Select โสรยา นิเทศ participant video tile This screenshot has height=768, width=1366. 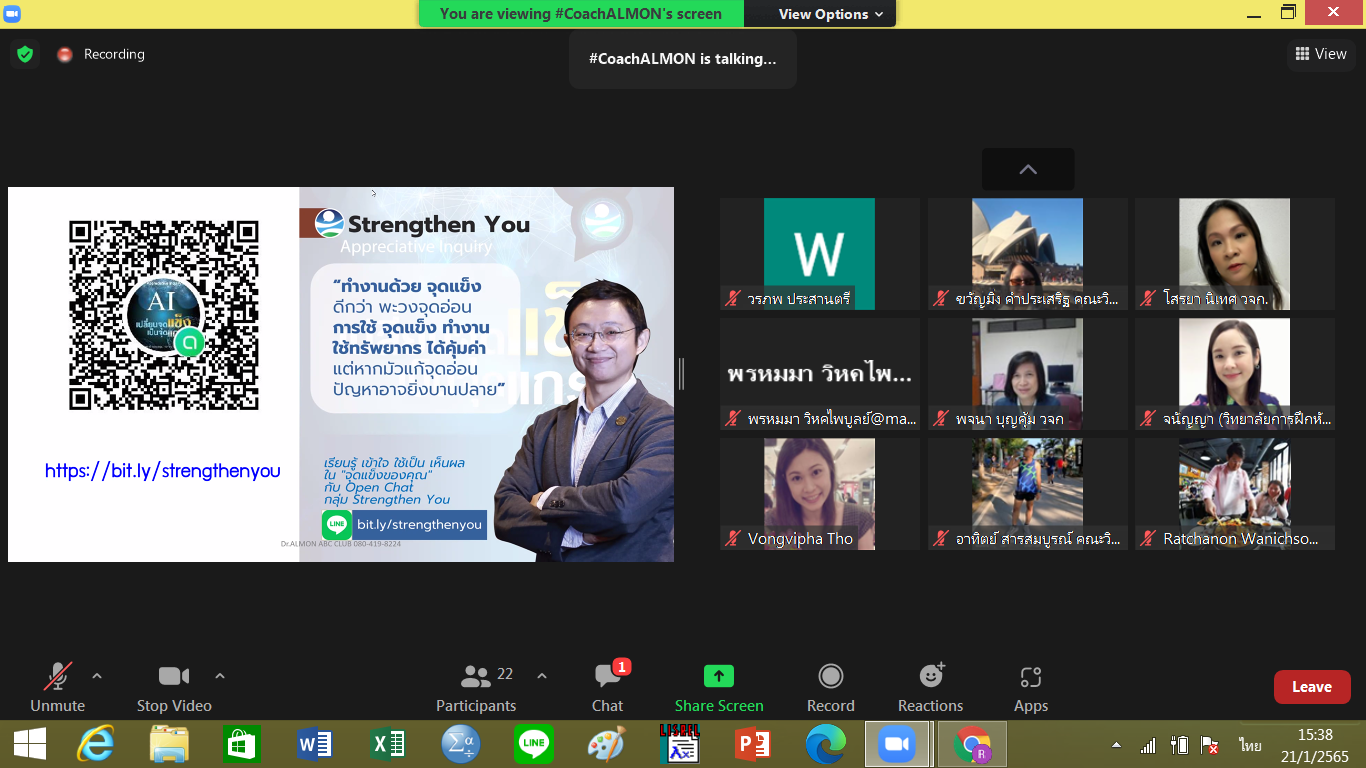[x=1235, y=254]
